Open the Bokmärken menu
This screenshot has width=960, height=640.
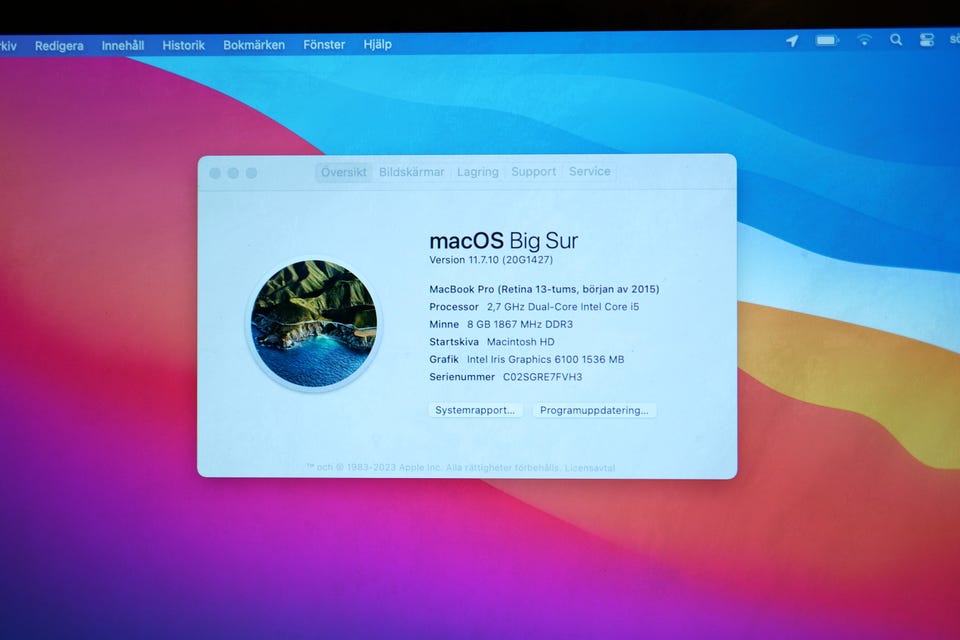point(253,45)
